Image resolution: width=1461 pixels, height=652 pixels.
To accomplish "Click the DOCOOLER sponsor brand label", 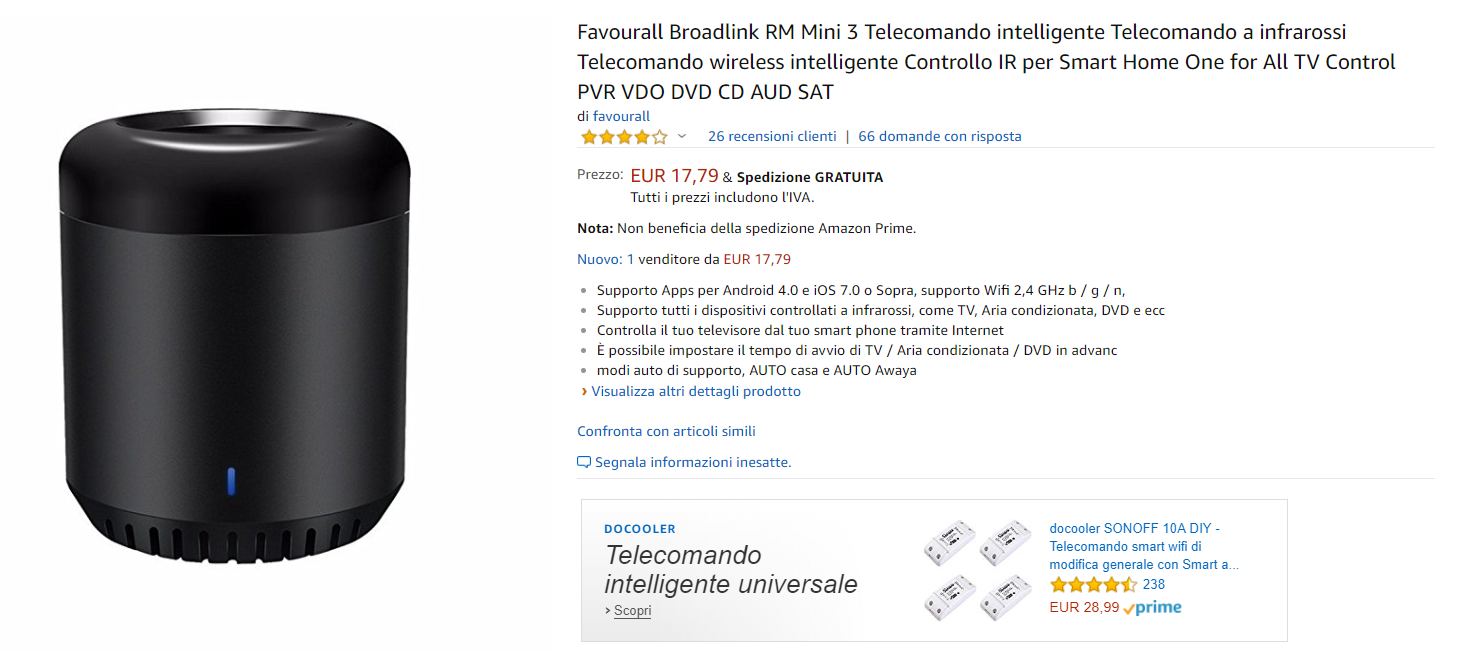I will pos(640,529).
